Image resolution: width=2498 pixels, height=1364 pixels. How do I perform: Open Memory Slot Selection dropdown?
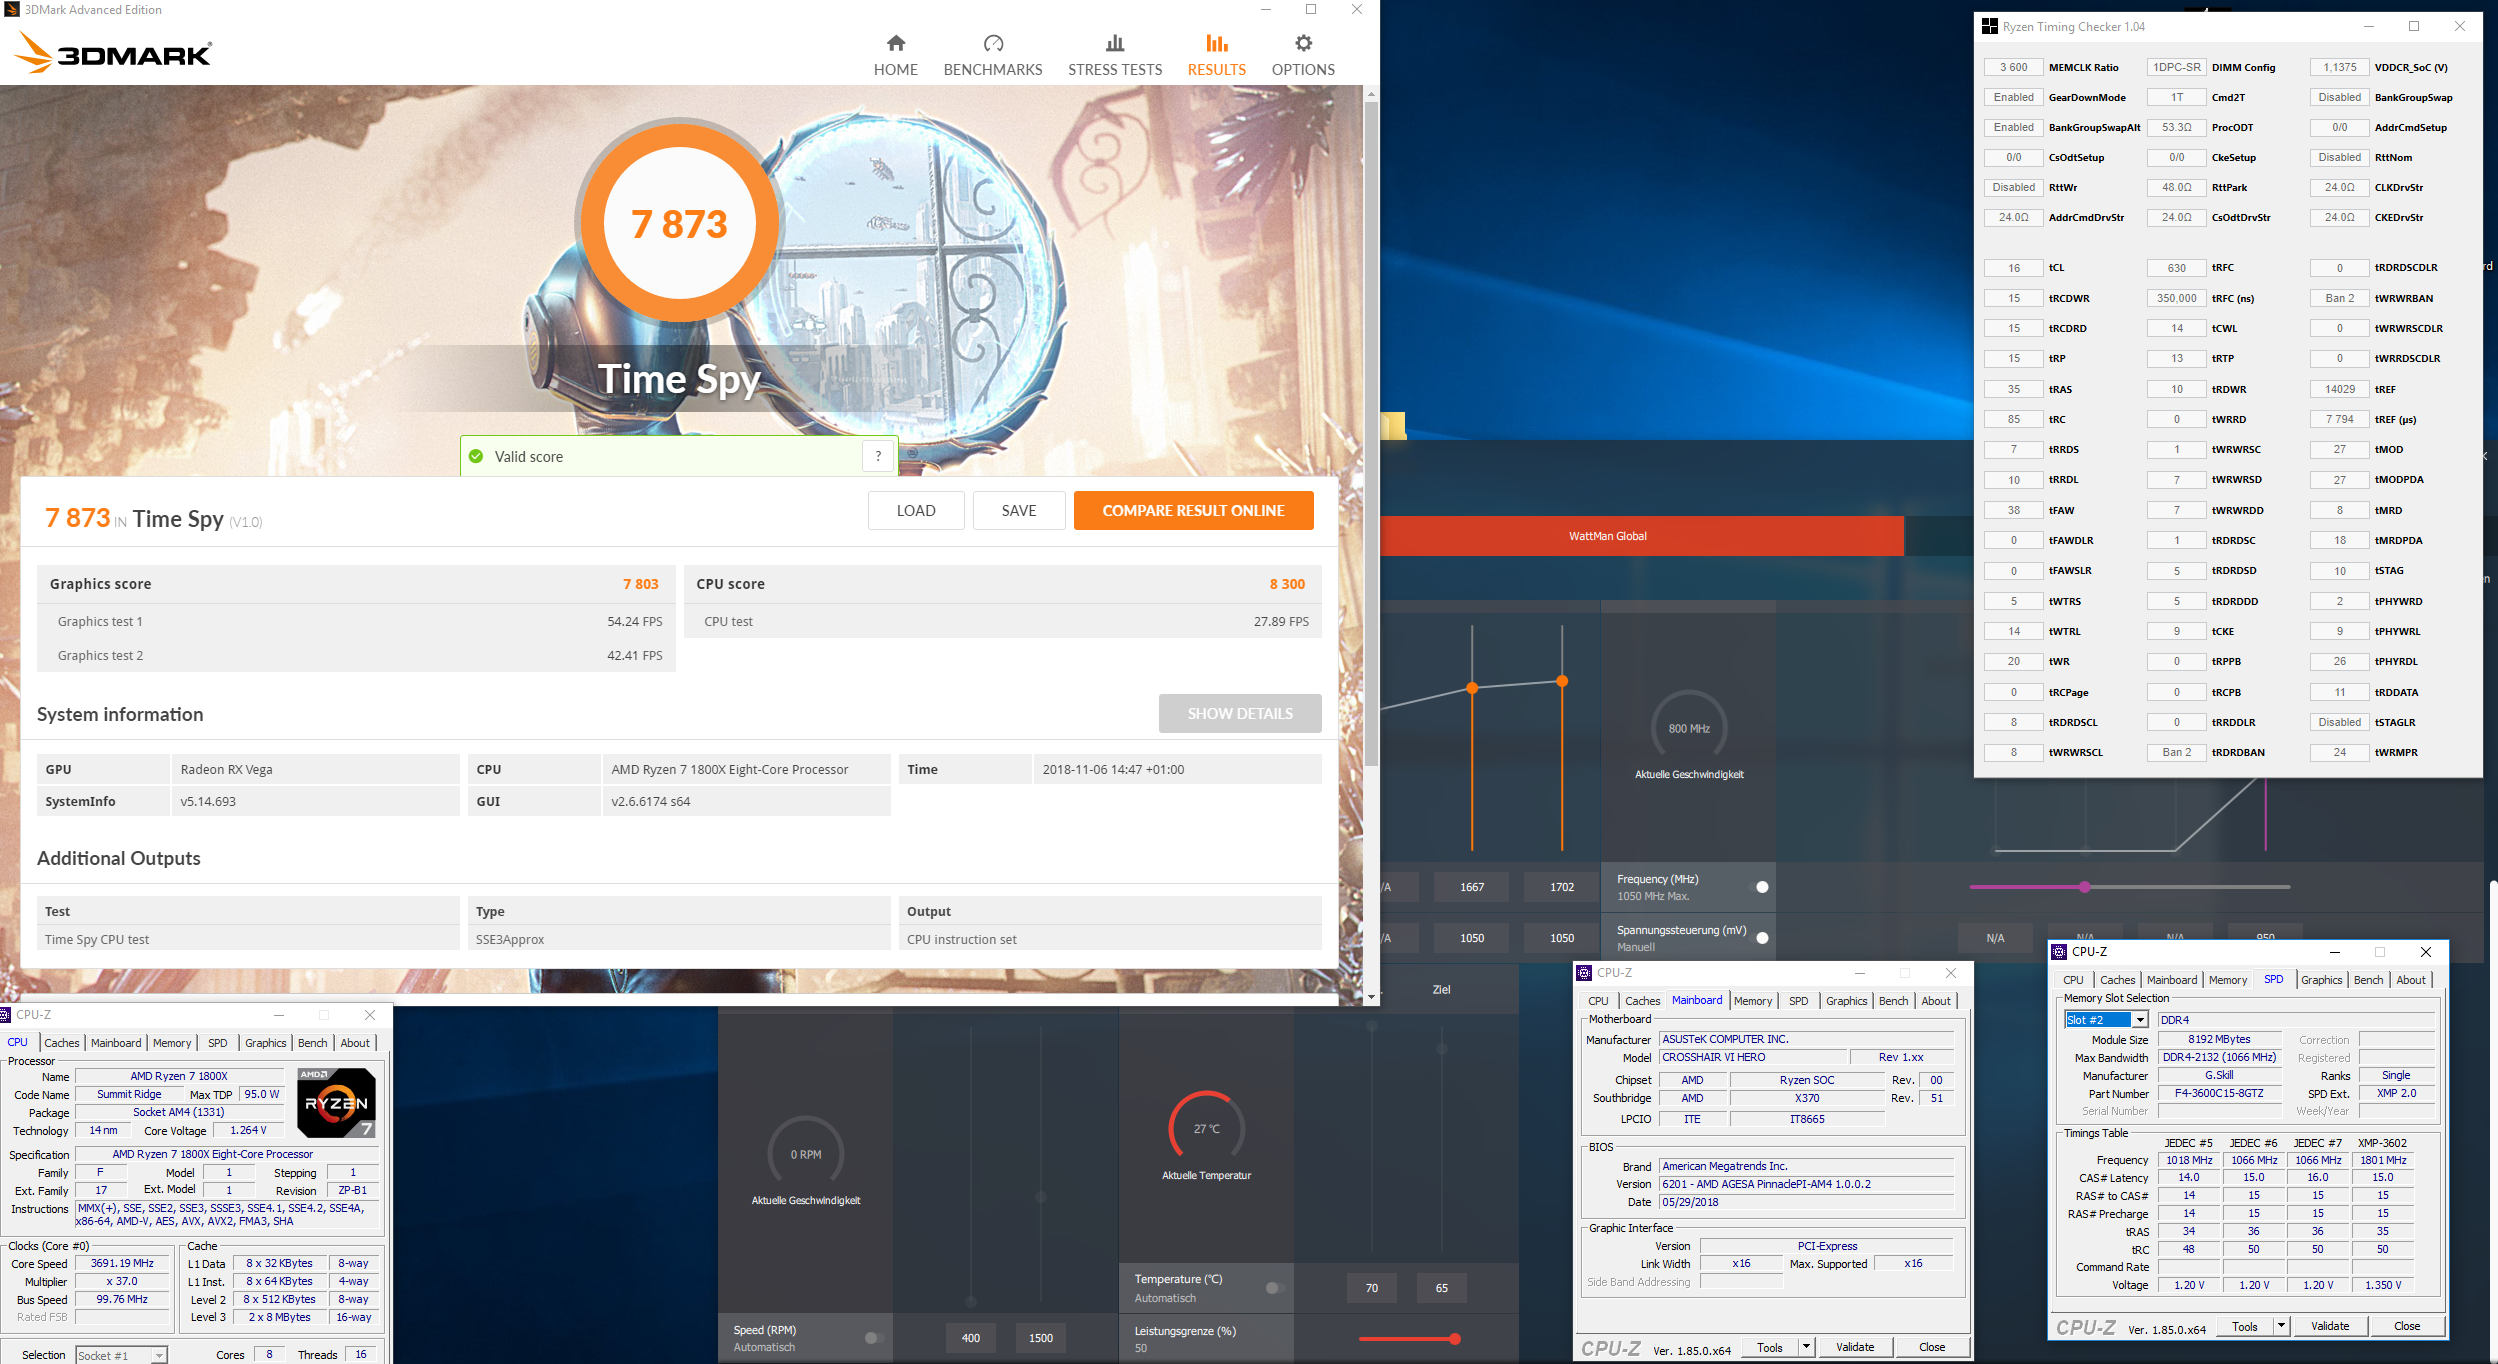click(x=2139, y=1020)
